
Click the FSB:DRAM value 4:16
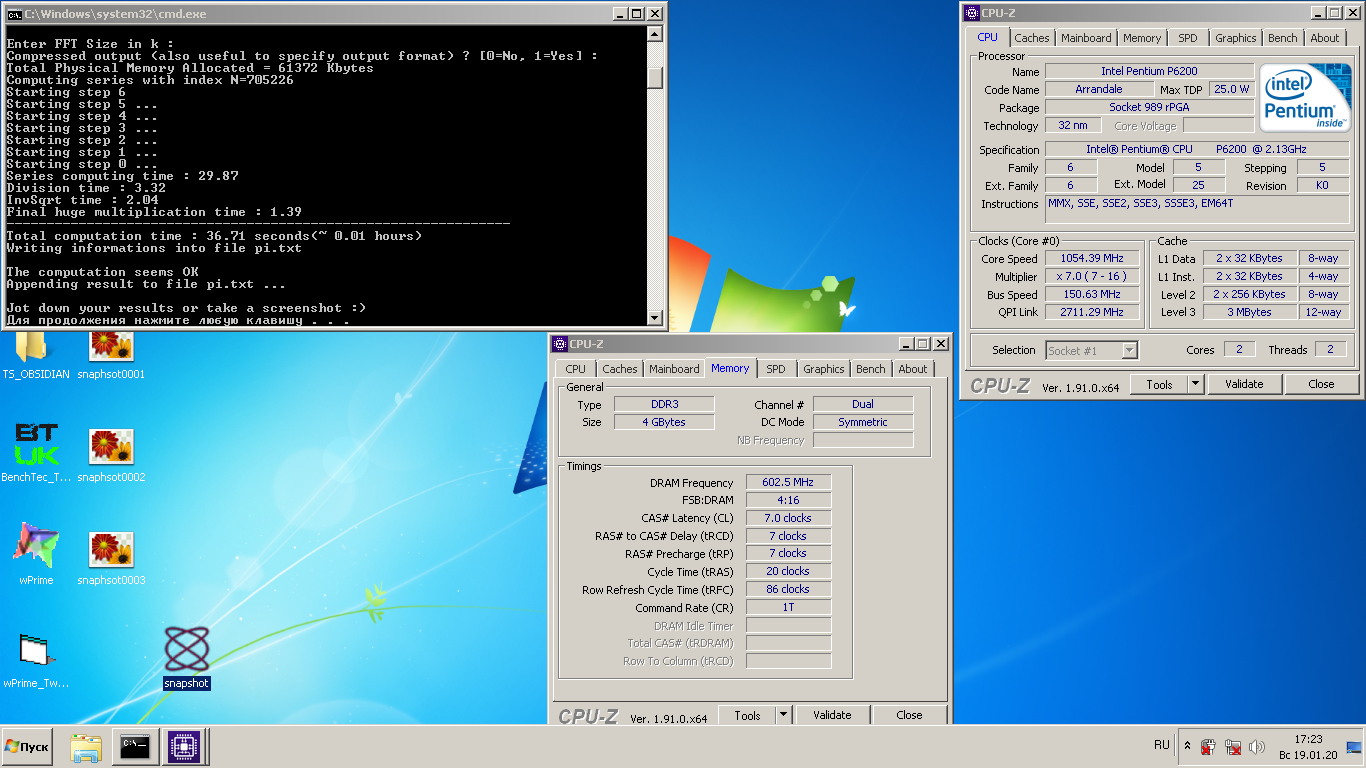(788, 500)
